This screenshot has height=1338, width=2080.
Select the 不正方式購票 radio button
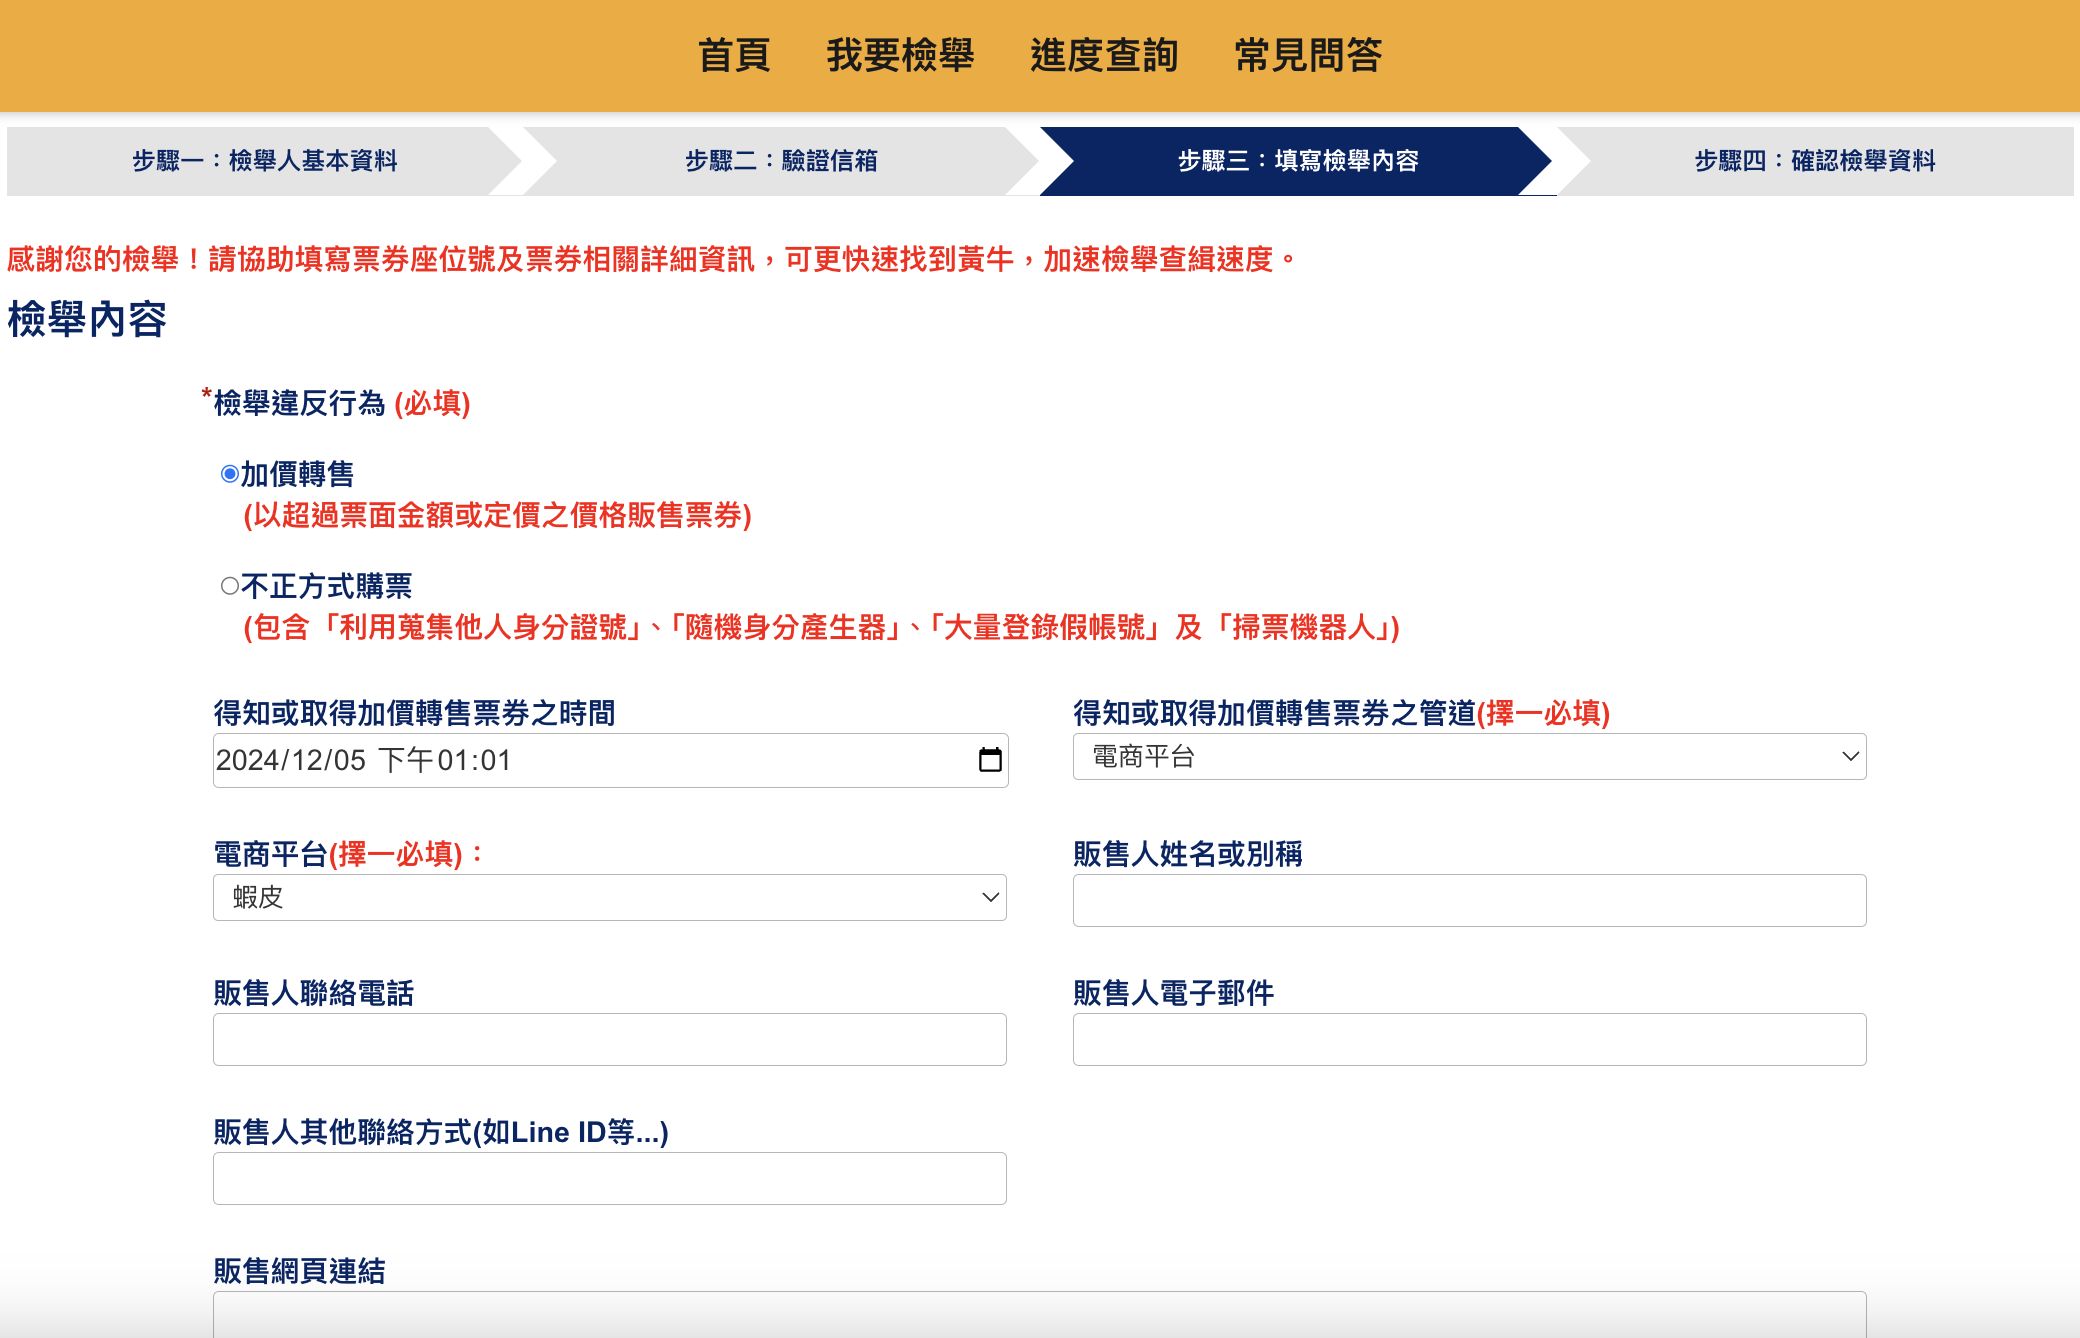tap(230, 586)
